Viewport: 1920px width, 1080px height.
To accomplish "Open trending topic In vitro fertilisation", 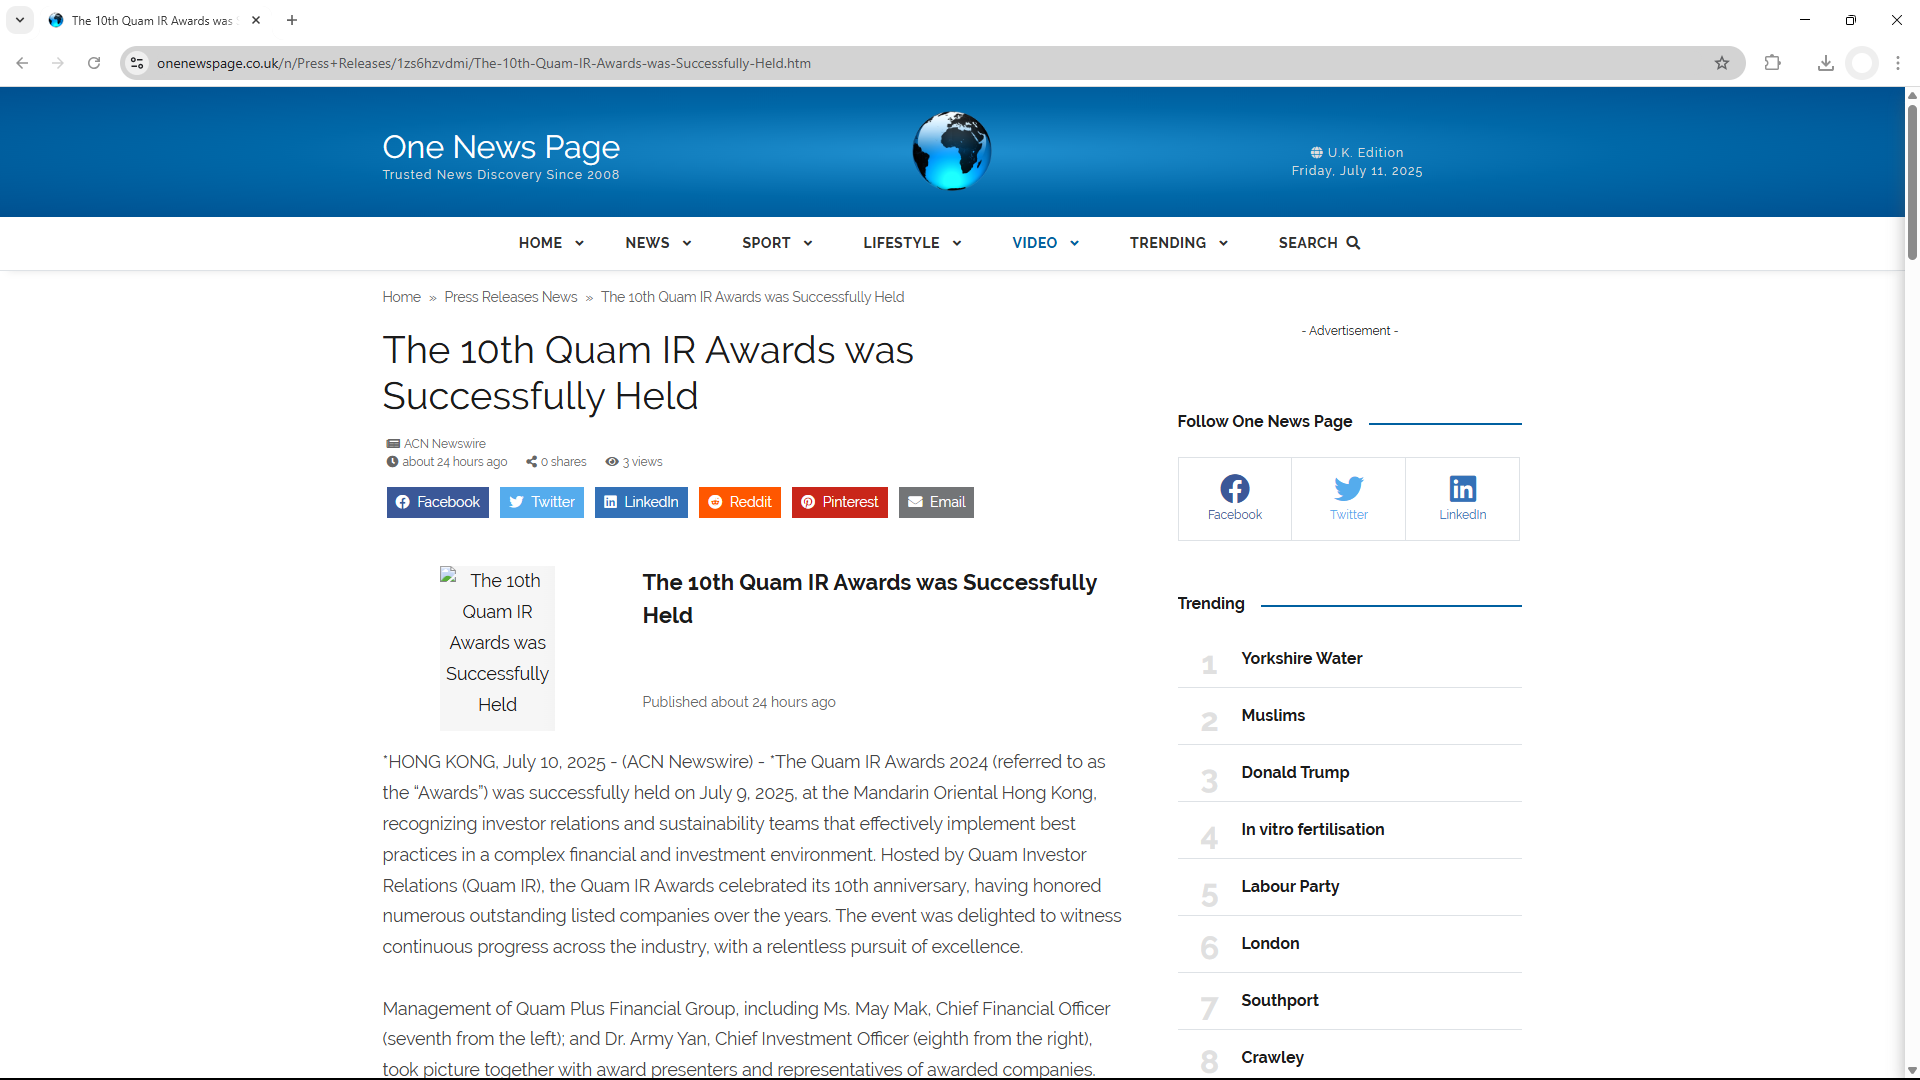I will click(1312, 829).
